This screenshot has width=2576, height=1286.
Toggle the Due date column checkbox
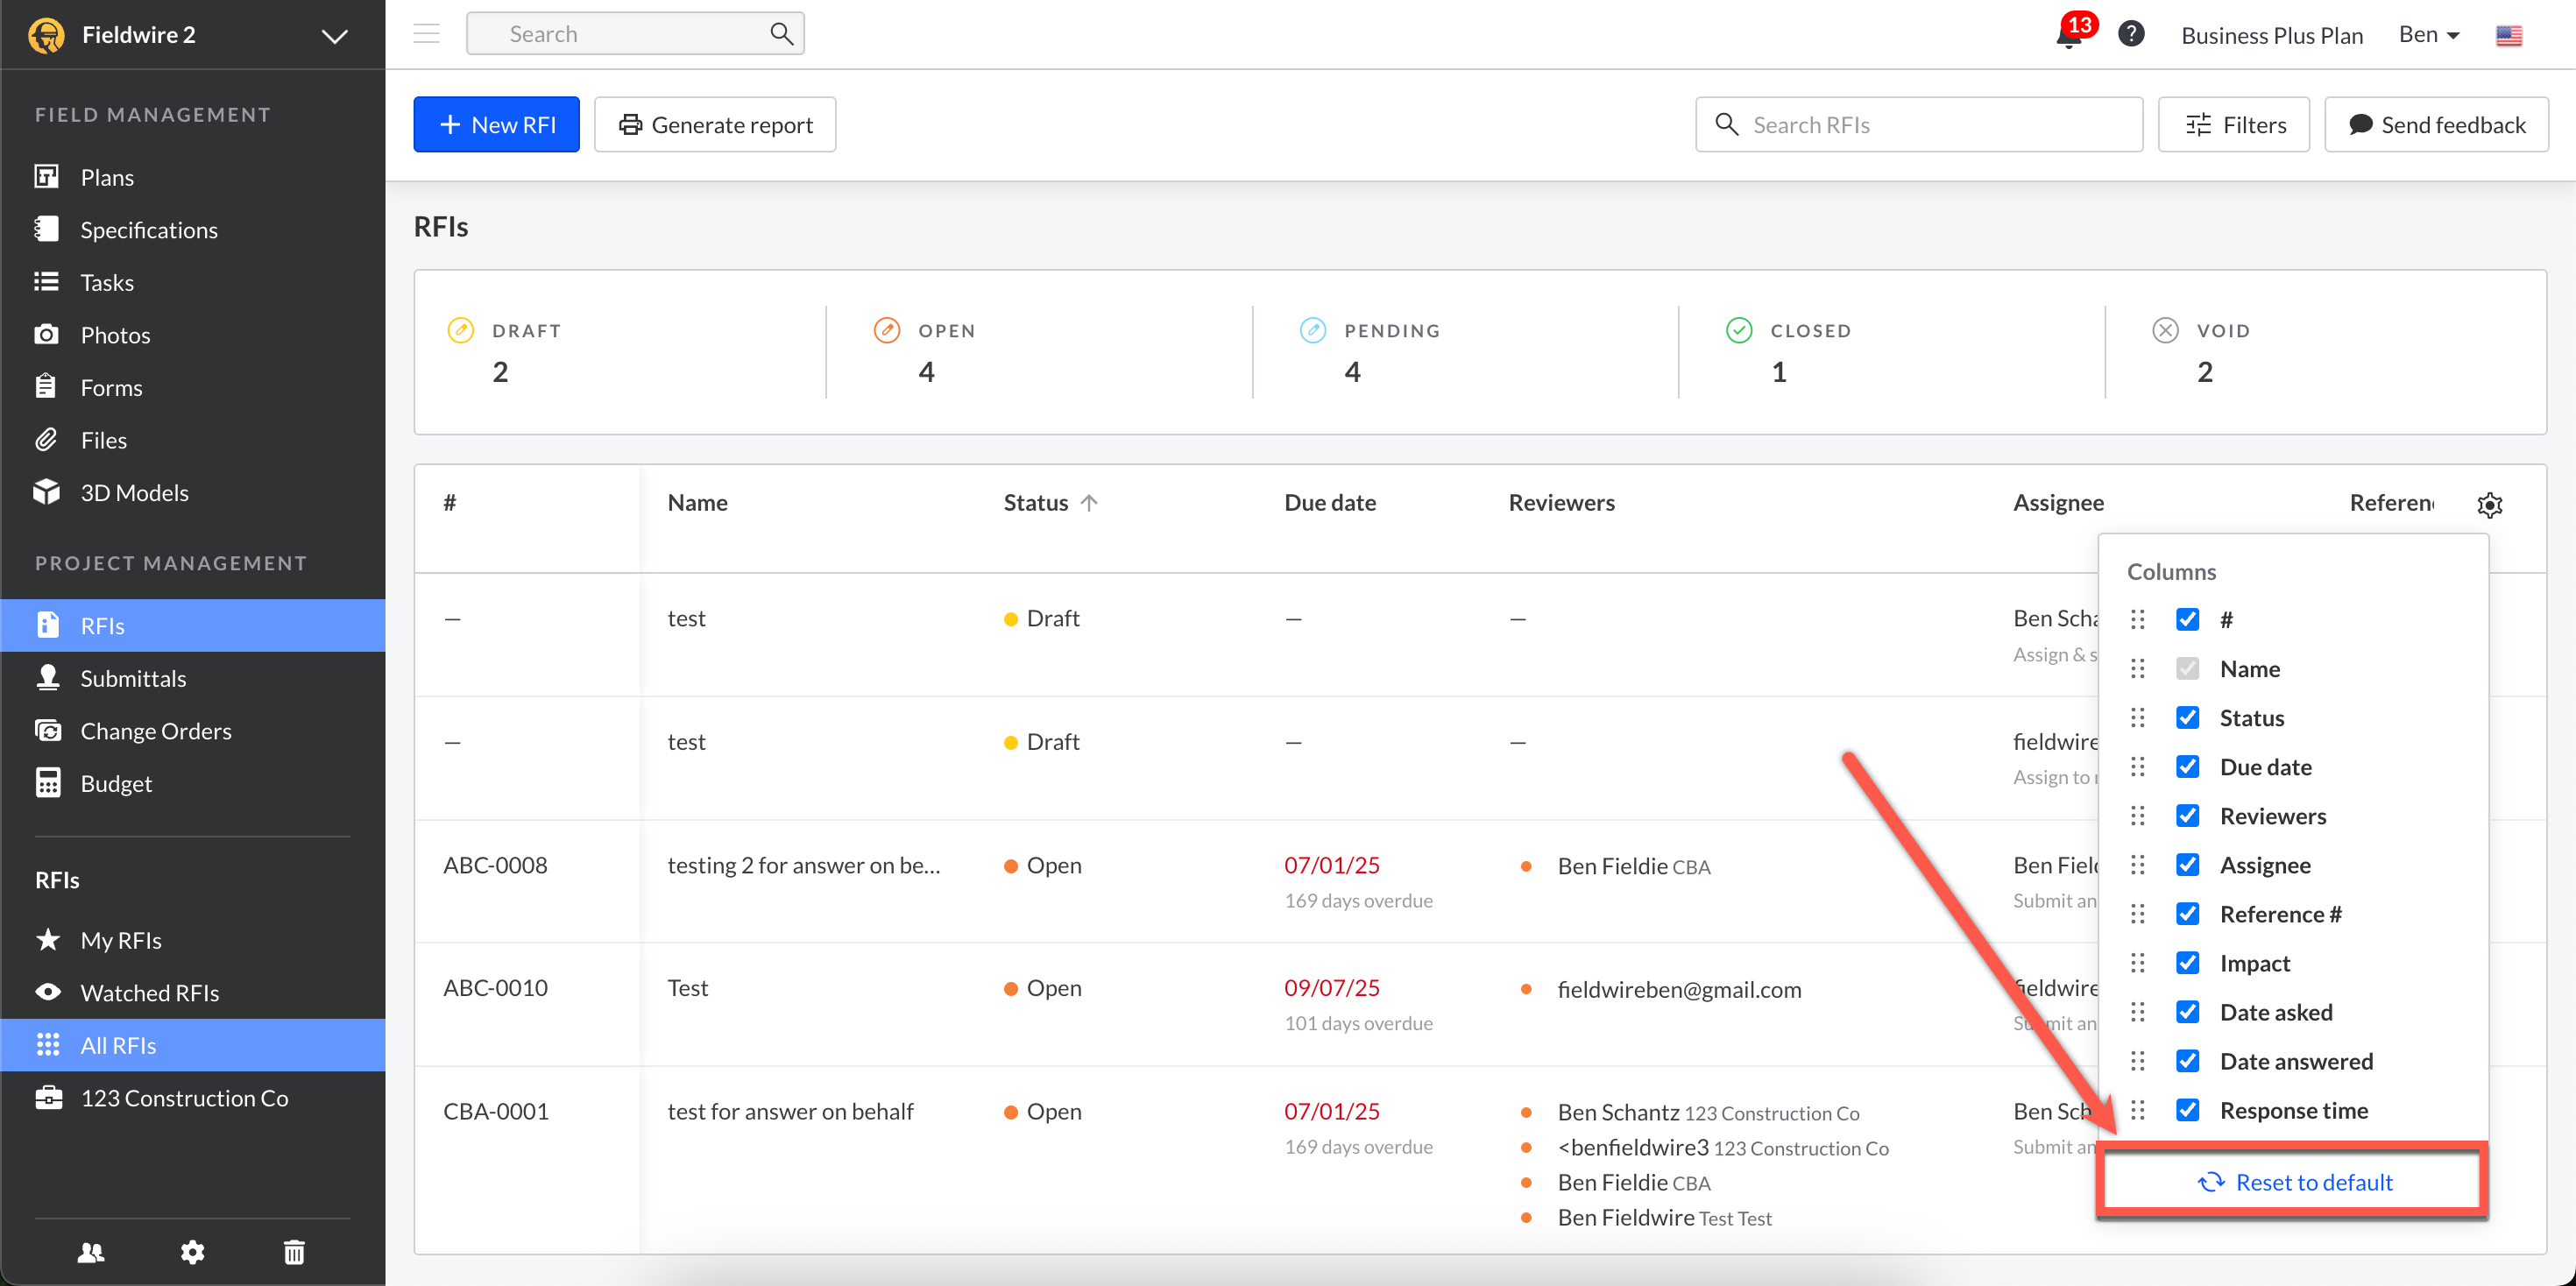(2187, 767)
